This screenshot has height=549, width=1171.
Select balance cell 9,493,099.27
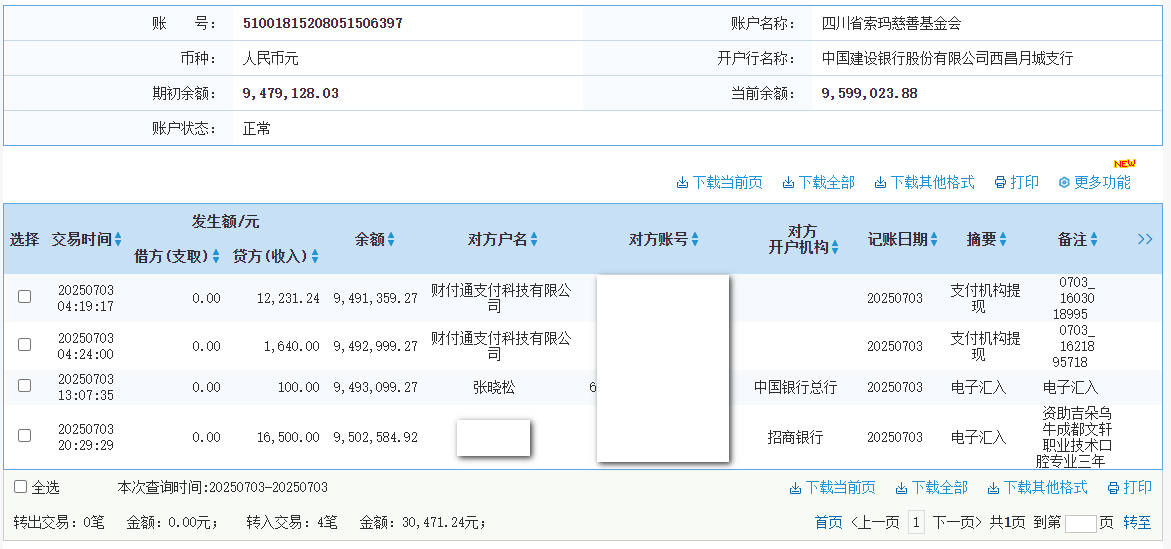(375, 388)
